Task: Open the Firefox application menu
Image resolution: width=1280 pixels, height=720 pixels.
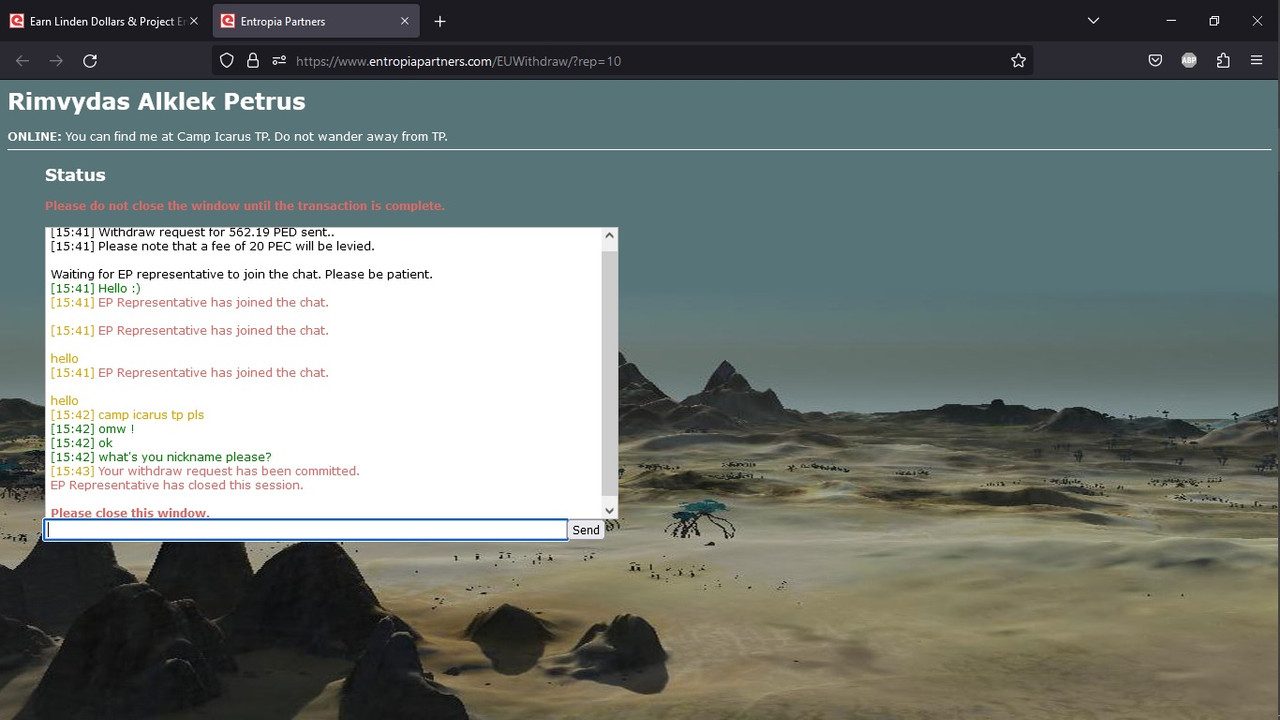Action: click(1257, 61)
